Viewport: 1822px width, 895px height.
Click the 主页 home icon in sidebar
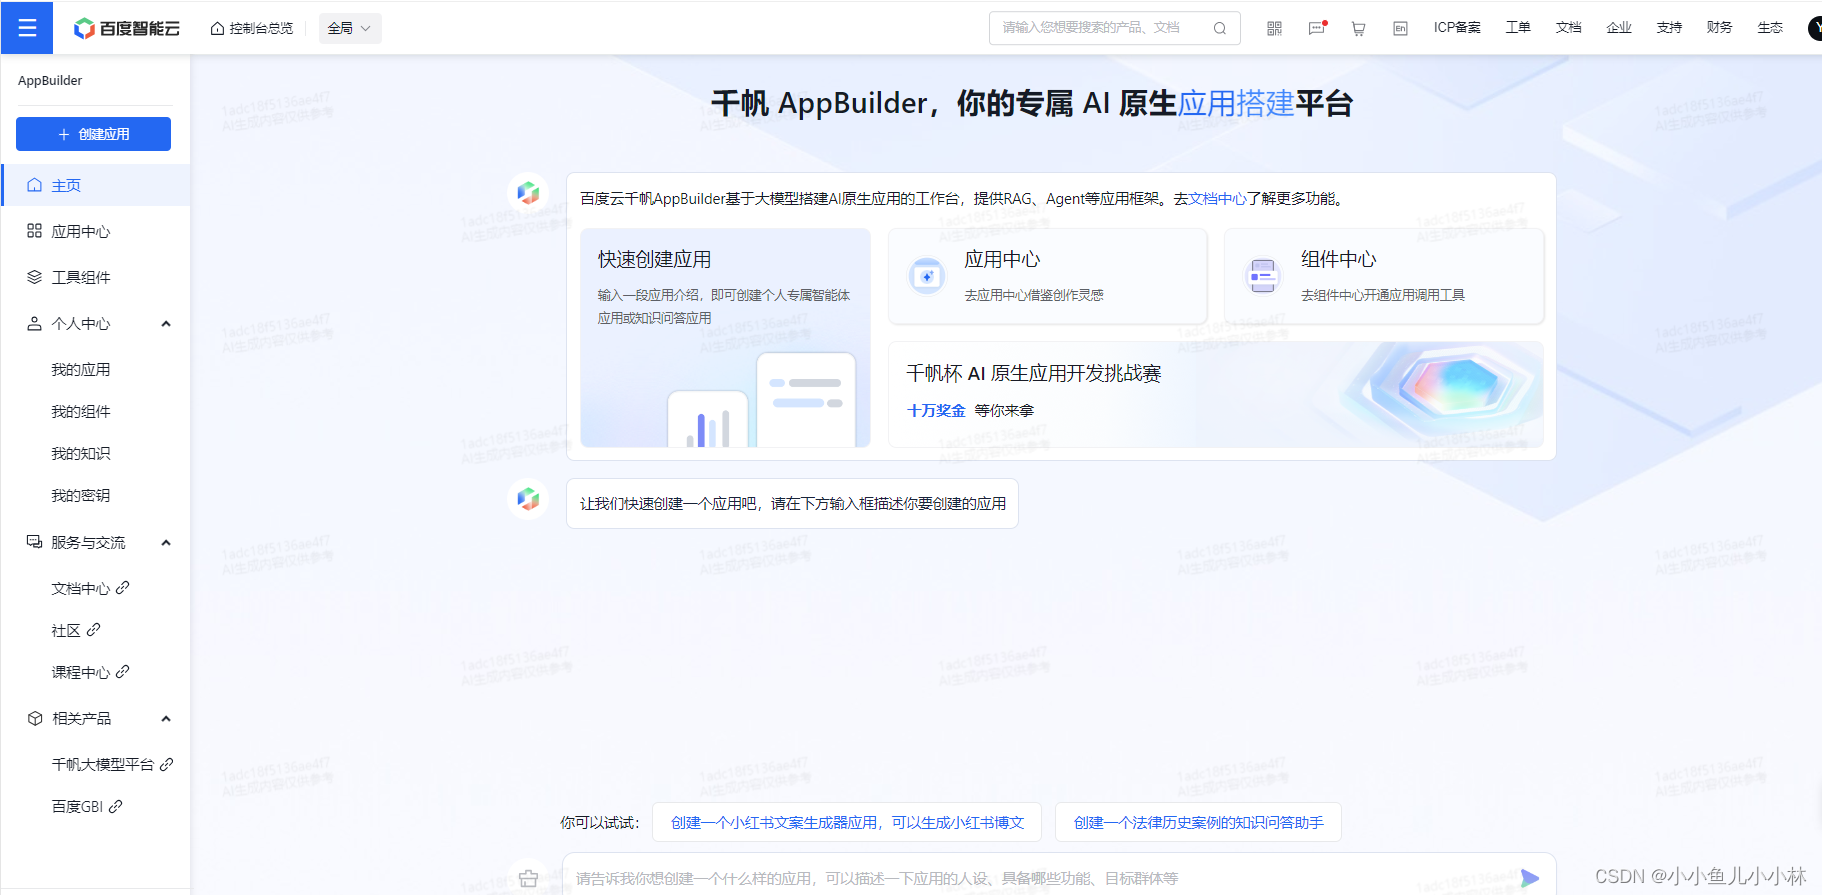click(x=34, y=185)
